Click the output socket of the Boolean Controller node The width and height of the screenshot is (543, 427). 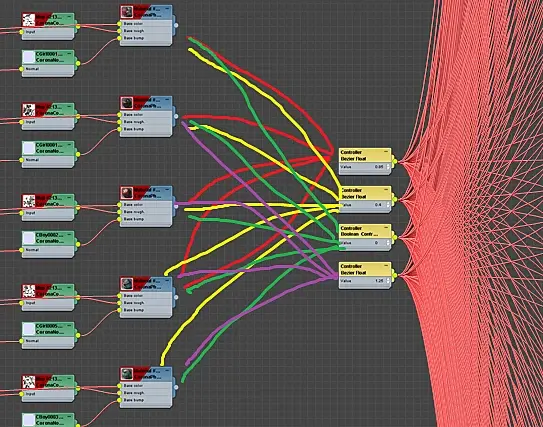(395, 238)
